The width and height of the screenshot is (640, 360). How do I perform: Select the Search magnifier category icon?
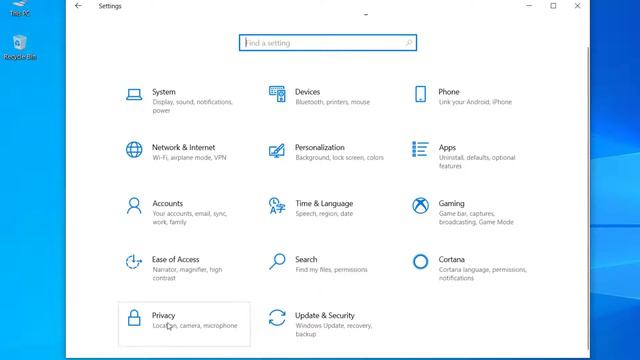277,262
